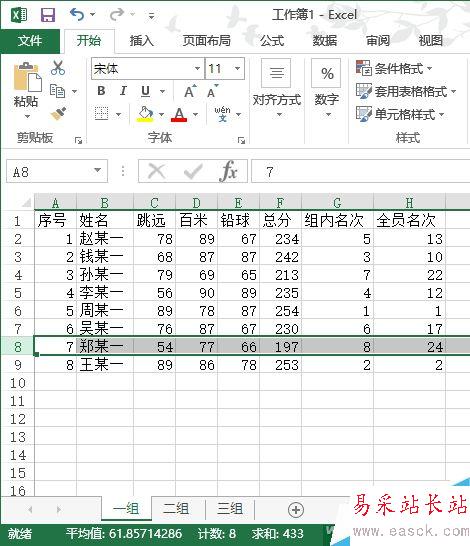Click the Save icon in quick access toolbar
Image resolution: width=470 pixels, height=546 pixels.
(x=48, y=15)
